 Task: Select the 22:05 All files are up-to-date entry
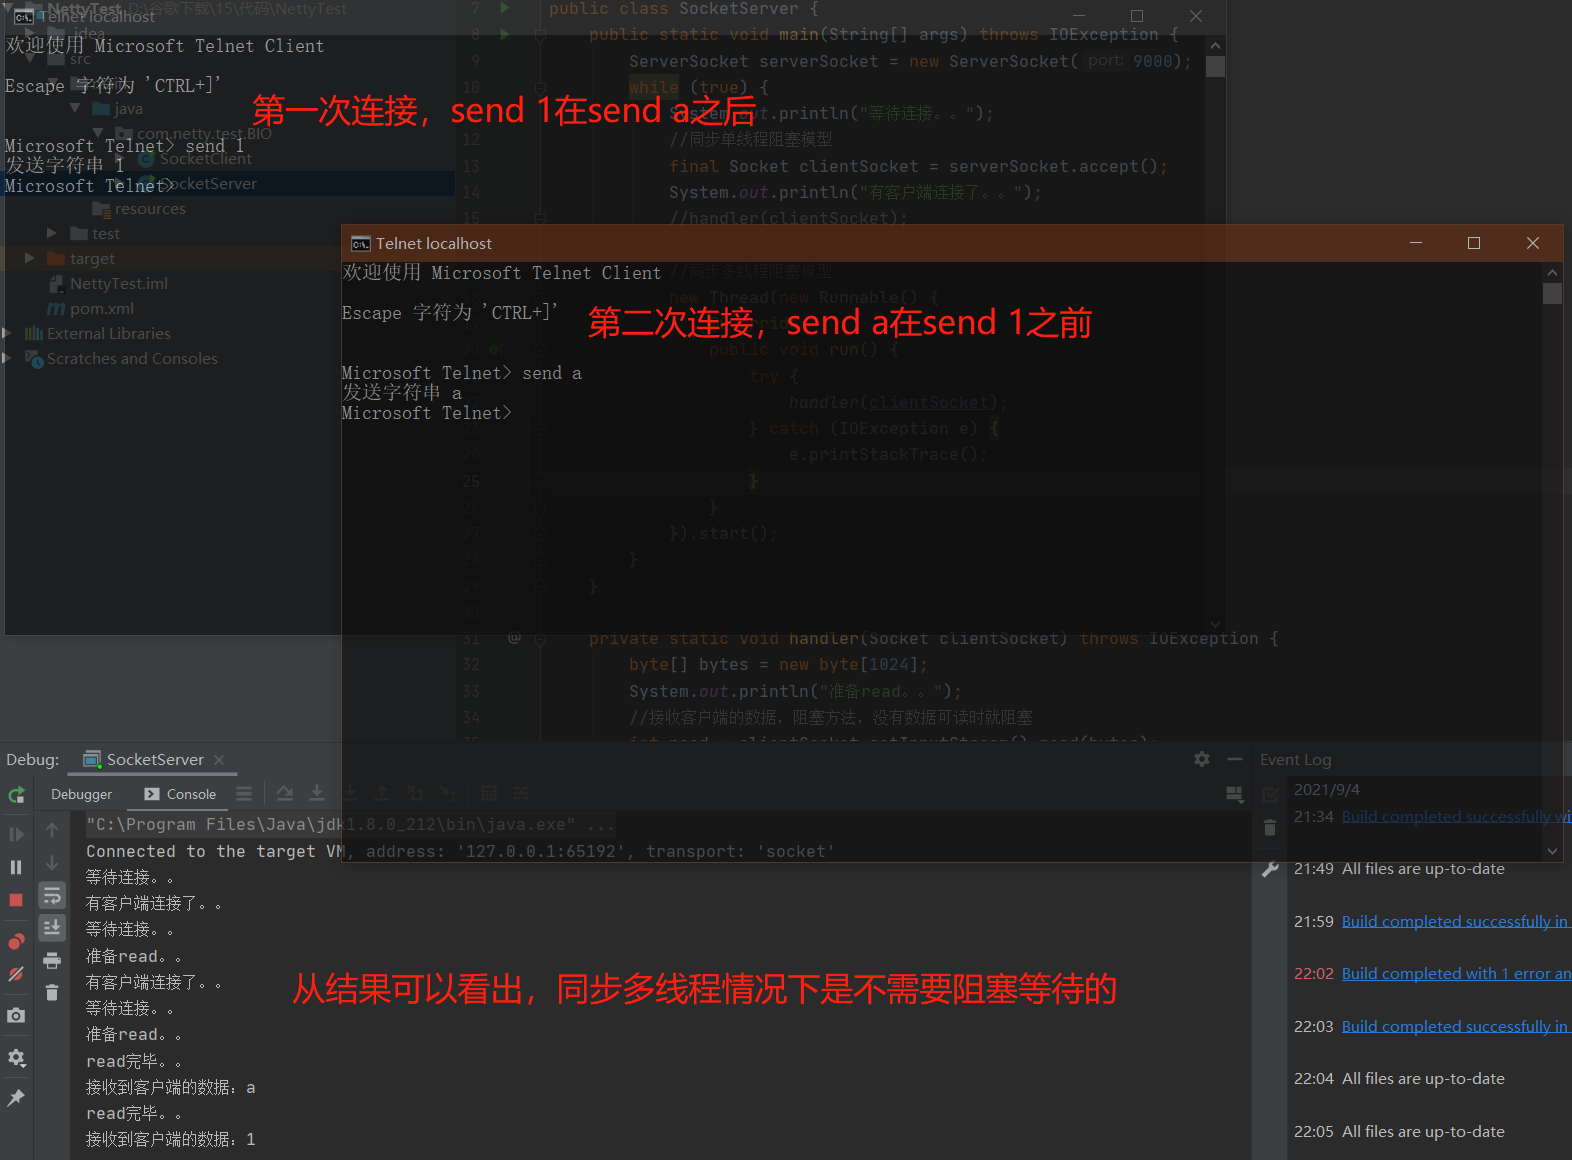1423,1132
